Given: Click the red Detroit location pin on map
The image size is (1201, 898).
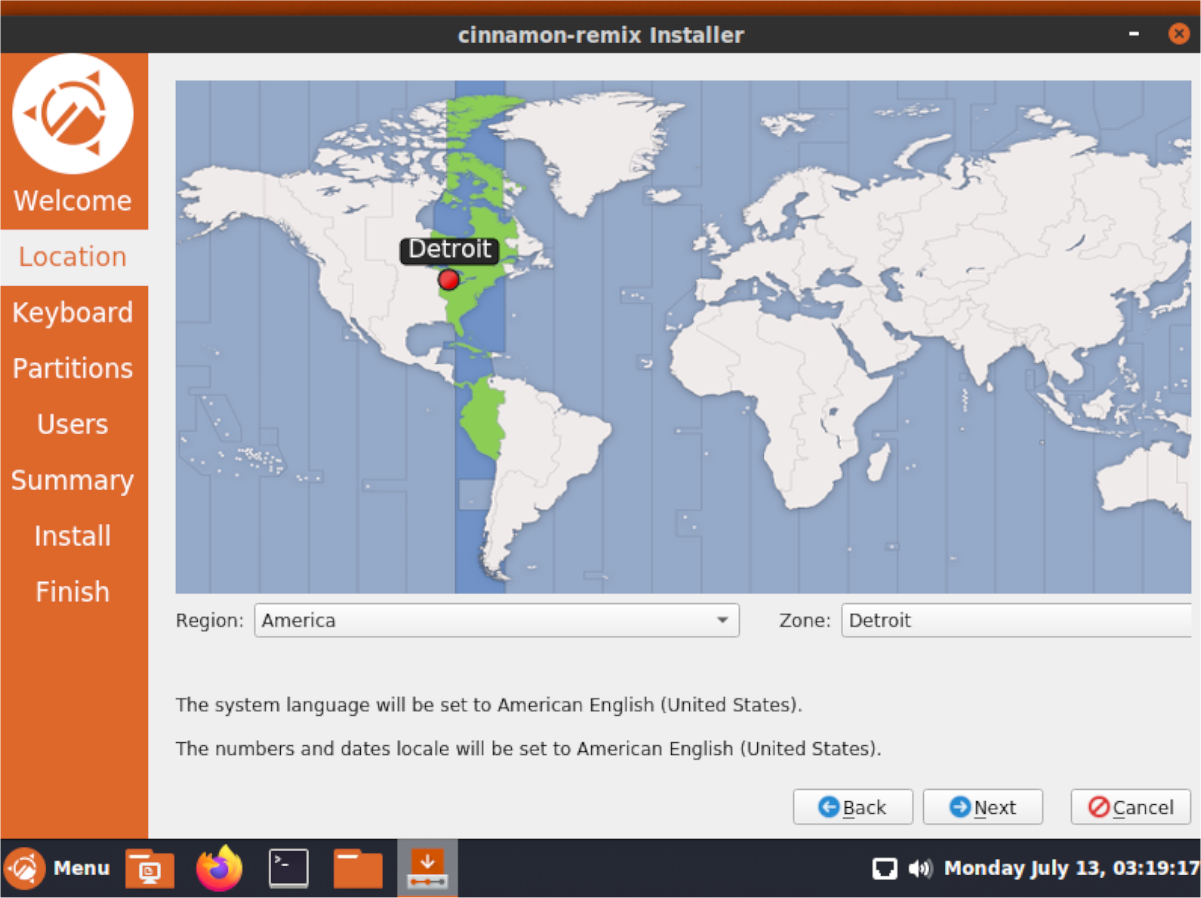Looking at the screenshot, I should pos(449,280).
